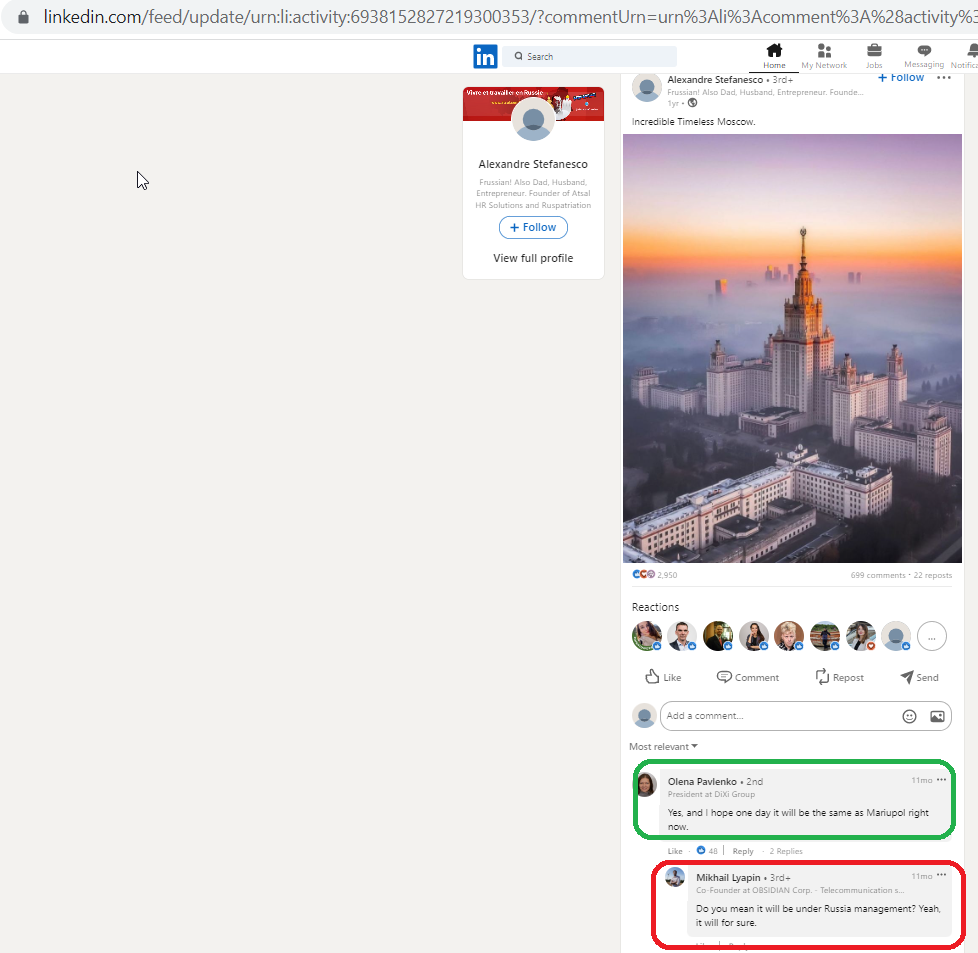This screenshot has height=953, width=978.
Task: Click Olena Pavlenko's comment avatar
Action: click(646, 785)
